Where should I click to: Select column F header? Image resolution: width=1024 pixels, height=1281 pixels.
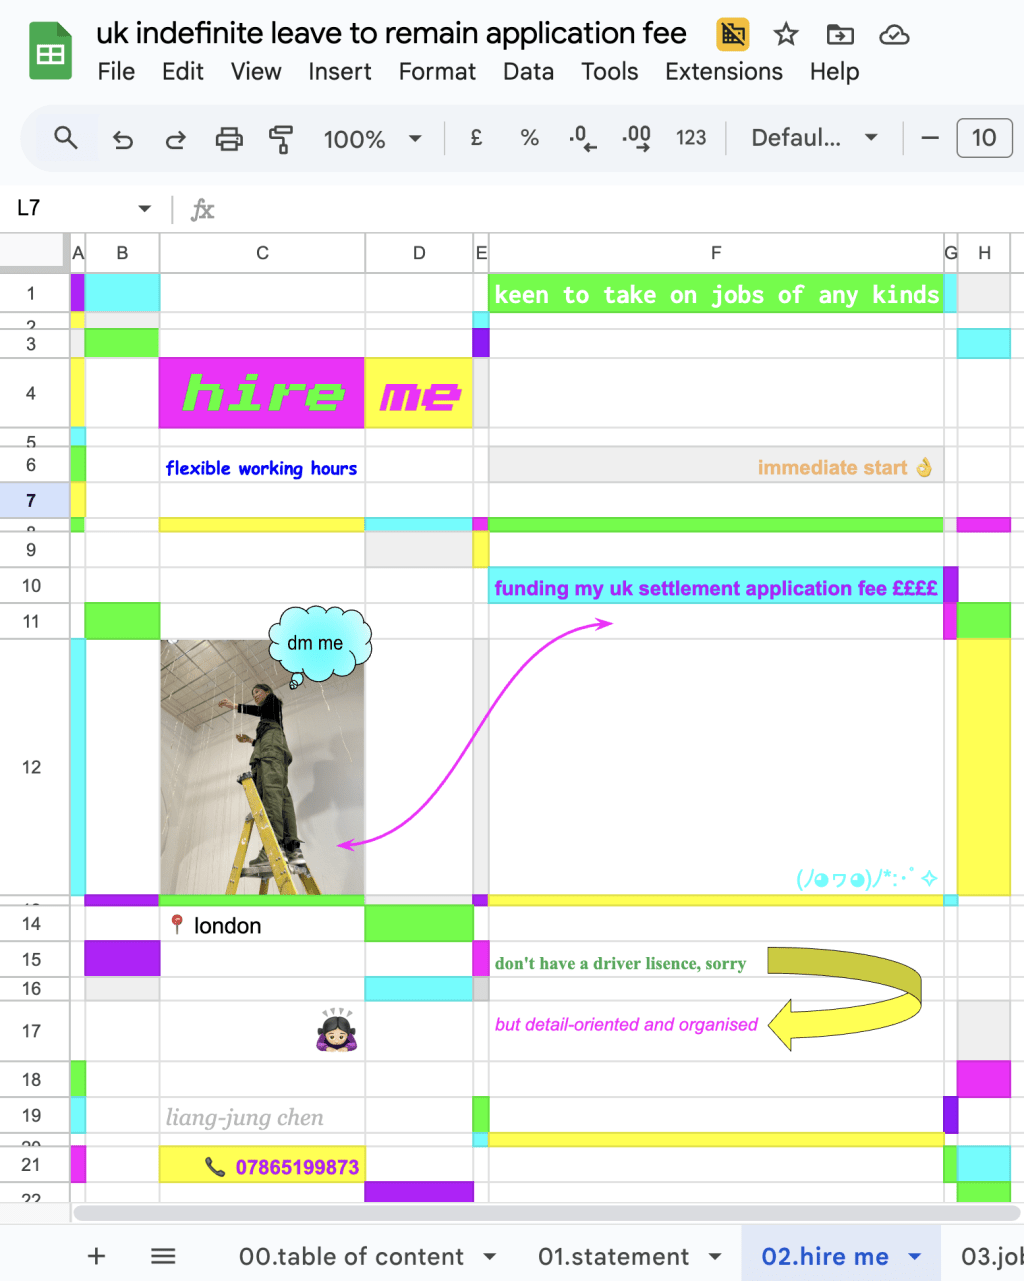tap(716, 253)
